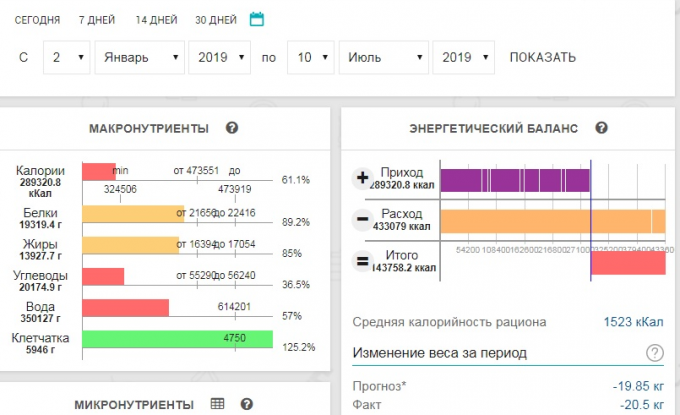This screenshot has width=680, height=415.
Task: Select the Сегодня period tab
Action: tap(38, 20)
